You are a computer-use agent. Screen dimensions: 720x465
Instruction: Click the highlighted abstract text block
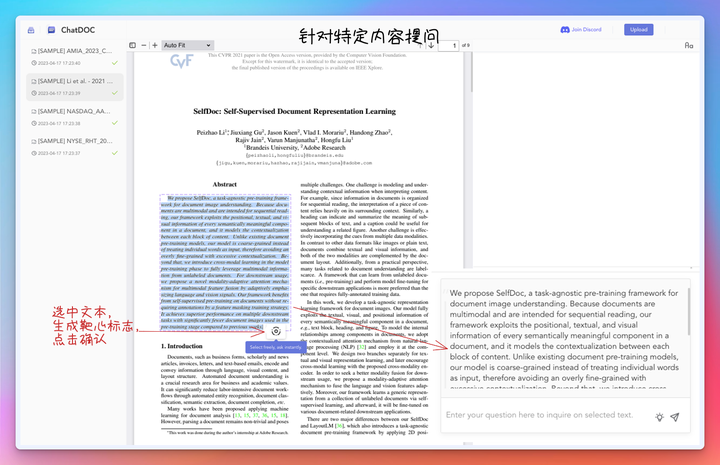pyautogui.click(x=225, y=263)
